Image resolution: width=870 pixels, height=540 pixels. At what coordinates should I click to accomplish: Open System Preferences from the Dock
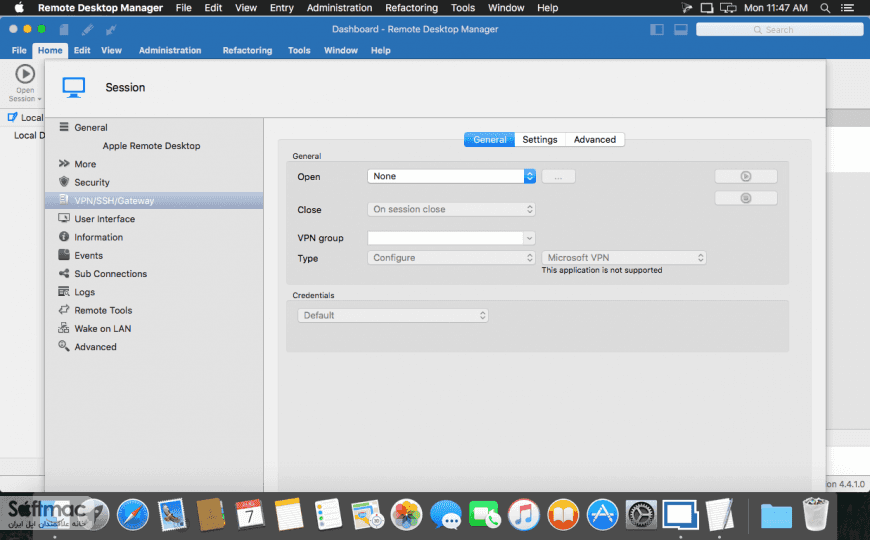coord(641,514)
